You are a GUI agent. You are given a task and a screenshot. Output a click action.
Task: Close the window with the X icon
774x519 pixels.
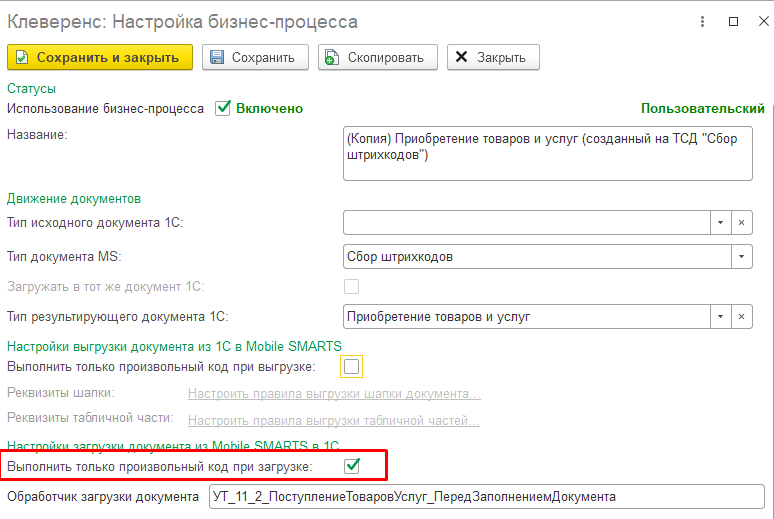click(764, 21)
